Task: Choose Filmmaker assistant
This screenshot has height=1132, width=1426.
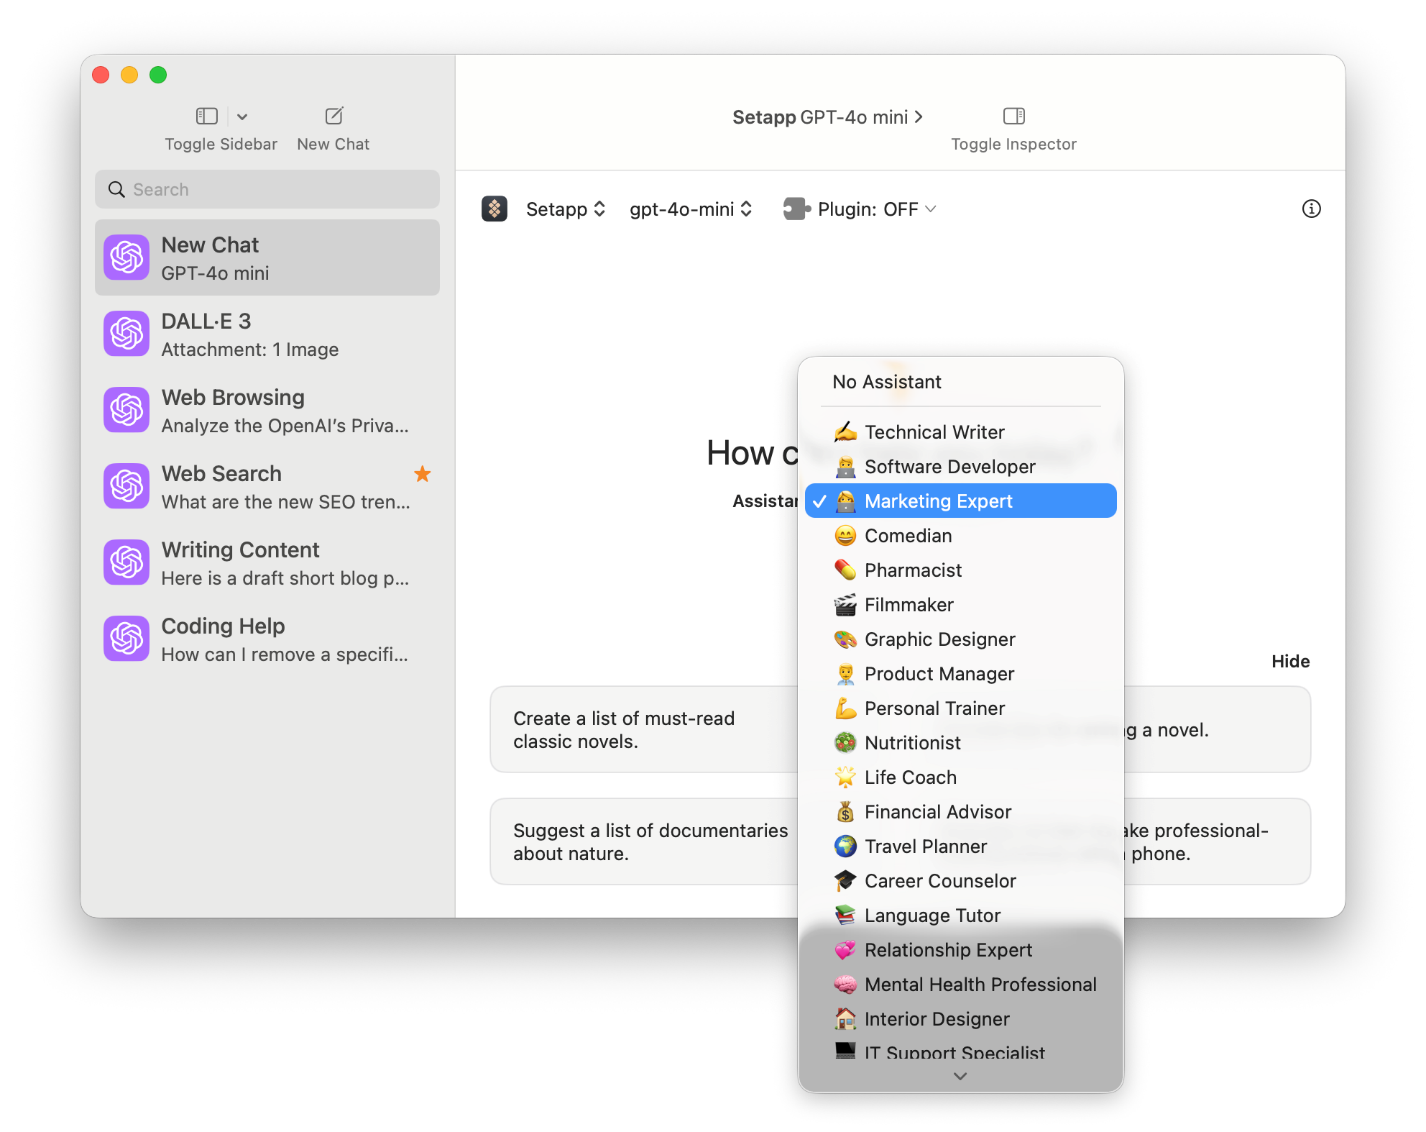Action: pyautogui.click(x=961, y=605)
